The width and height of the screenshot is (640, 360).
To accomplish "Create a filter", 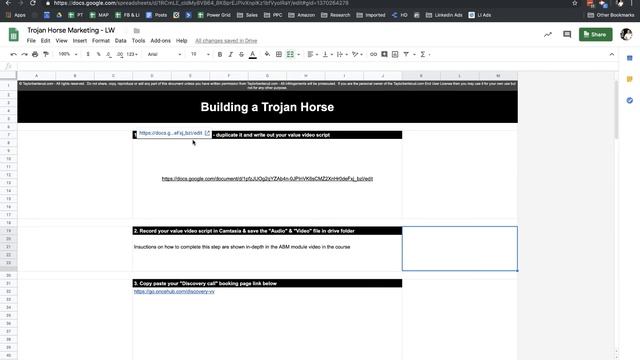I will coord(406,54).
